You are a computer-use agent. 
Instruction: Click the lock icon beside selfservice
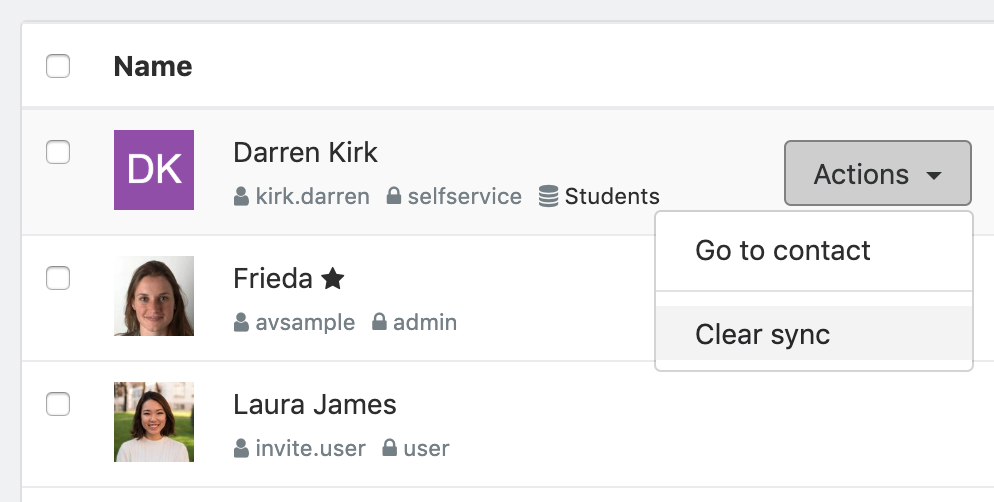tap(394, 196)
